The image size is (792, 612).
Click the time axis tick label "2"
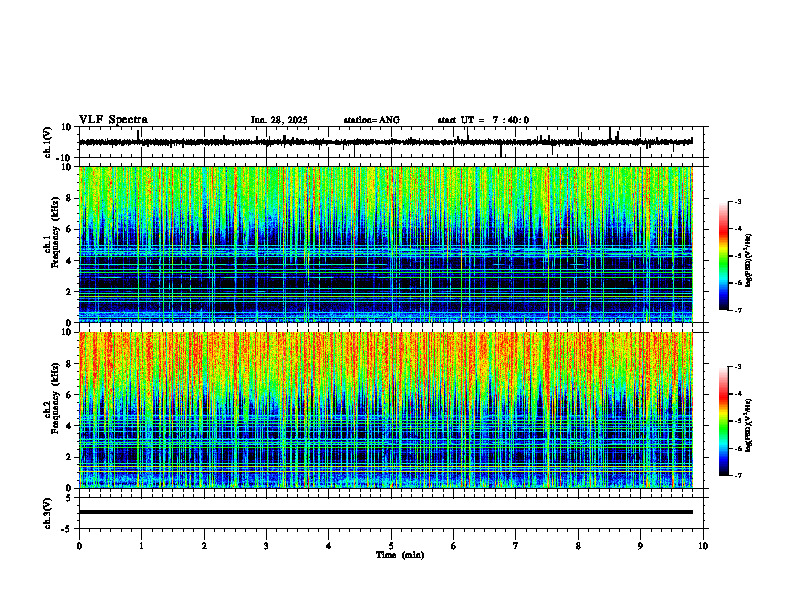[204, 546]
